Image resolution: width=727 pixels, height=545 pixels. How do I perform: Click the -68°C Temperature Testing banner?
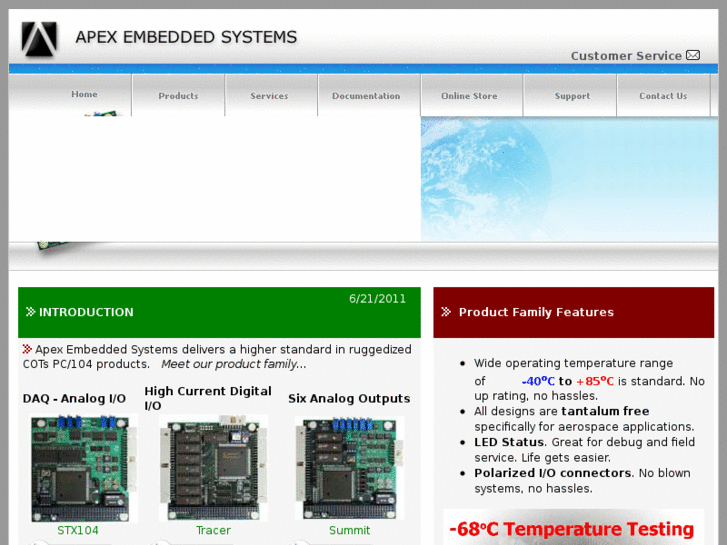(x=573, y=527)
